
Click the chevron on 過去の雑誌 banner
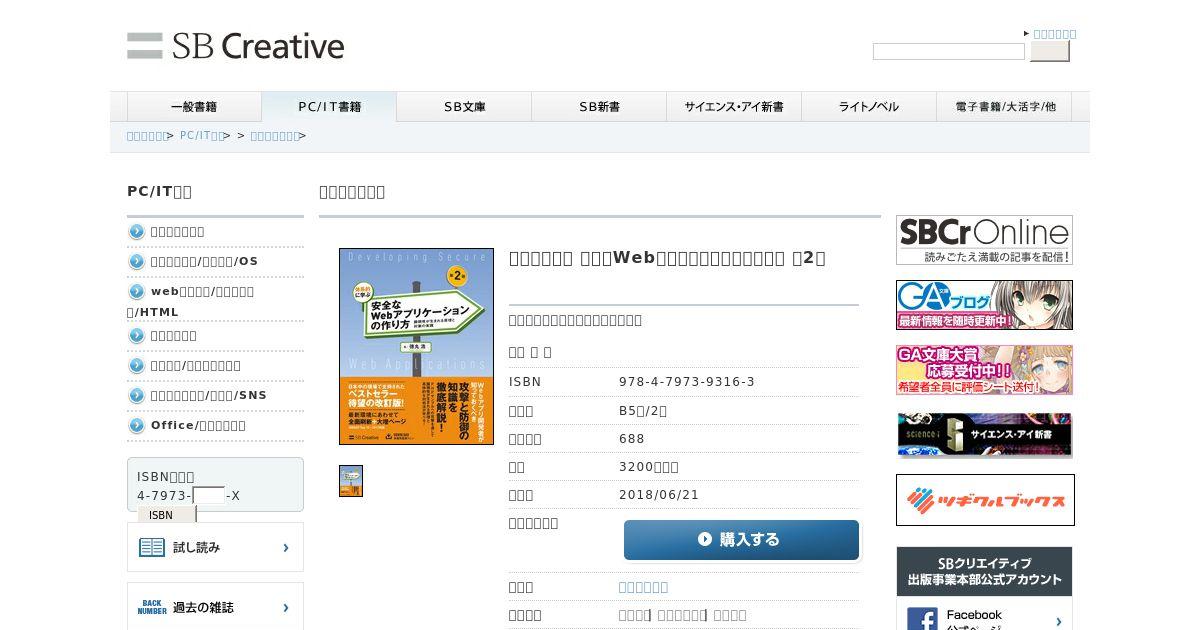pyautogui.click(x=286, y=607)
